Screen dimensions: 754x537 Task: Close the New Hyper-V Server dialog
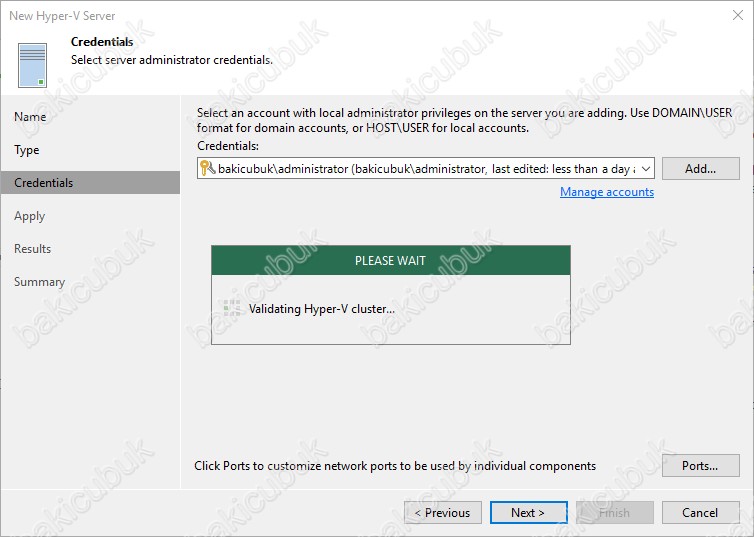[x=738, y=15]
